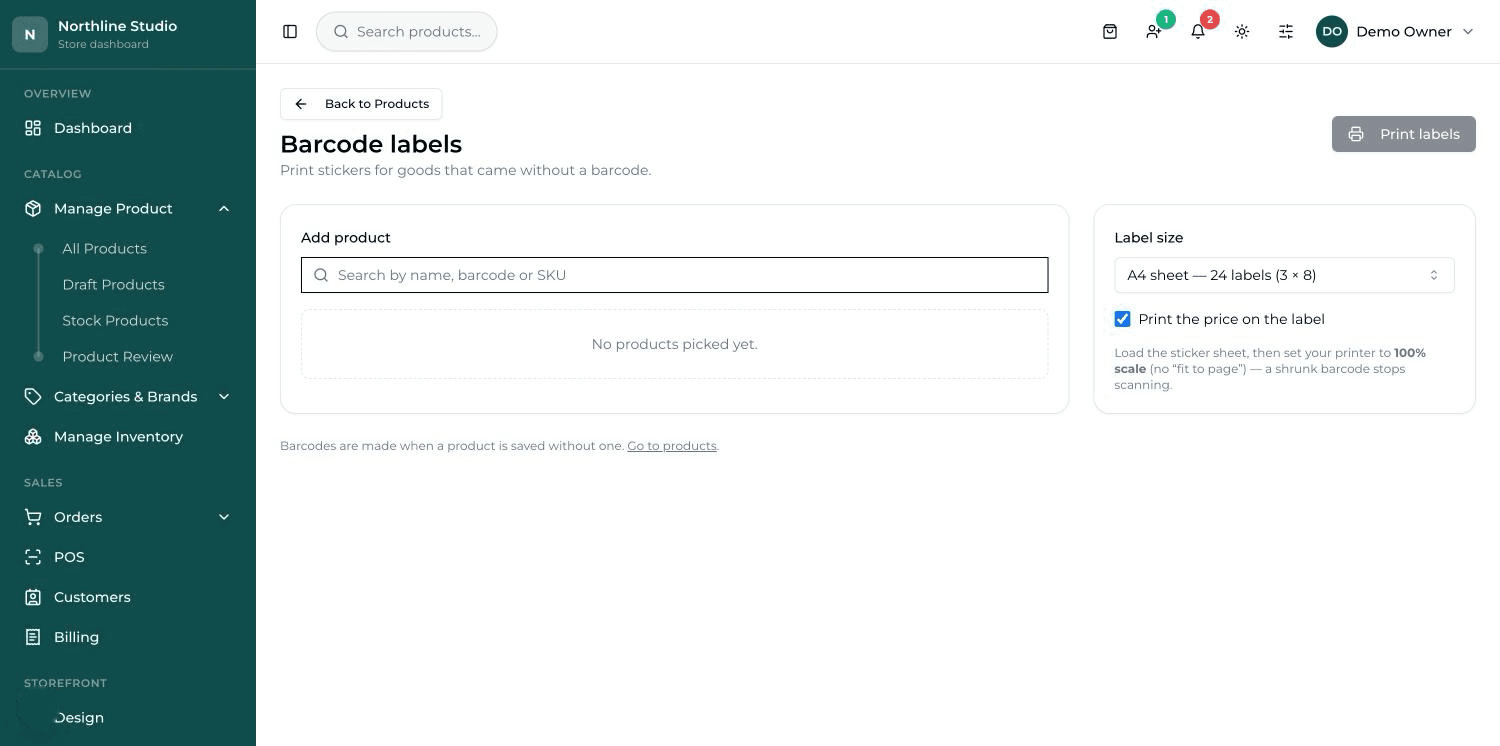Uncheck Print the price on the label
Screen dimensions: 1500x746
click(x=1122, y=319)
